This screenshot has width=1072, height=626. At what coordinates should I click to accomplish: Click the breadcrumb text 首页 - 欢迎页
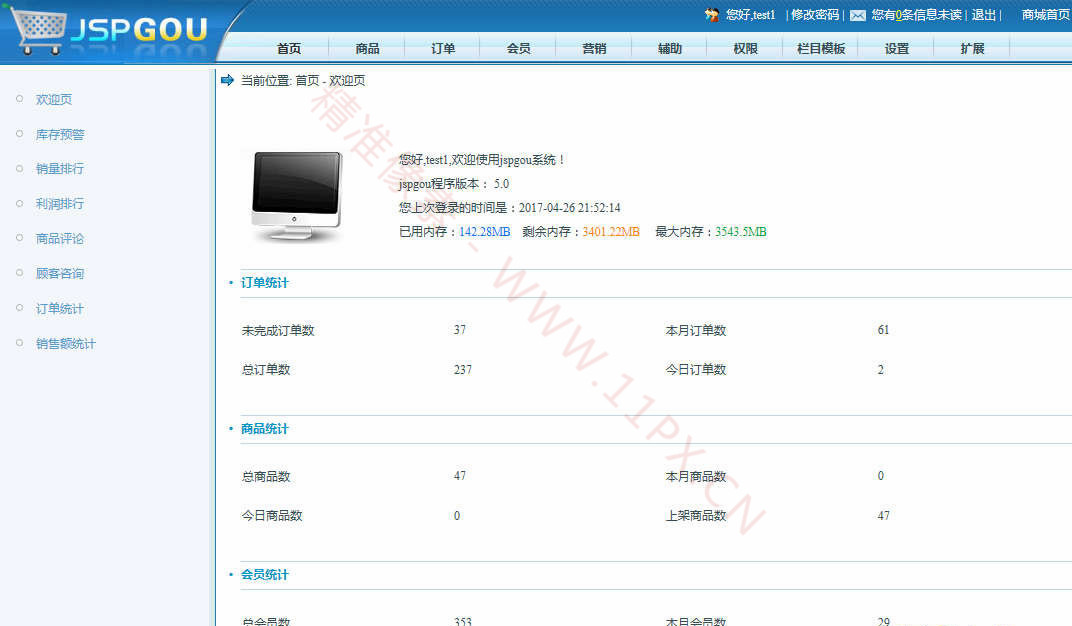(x=330, y=81)
